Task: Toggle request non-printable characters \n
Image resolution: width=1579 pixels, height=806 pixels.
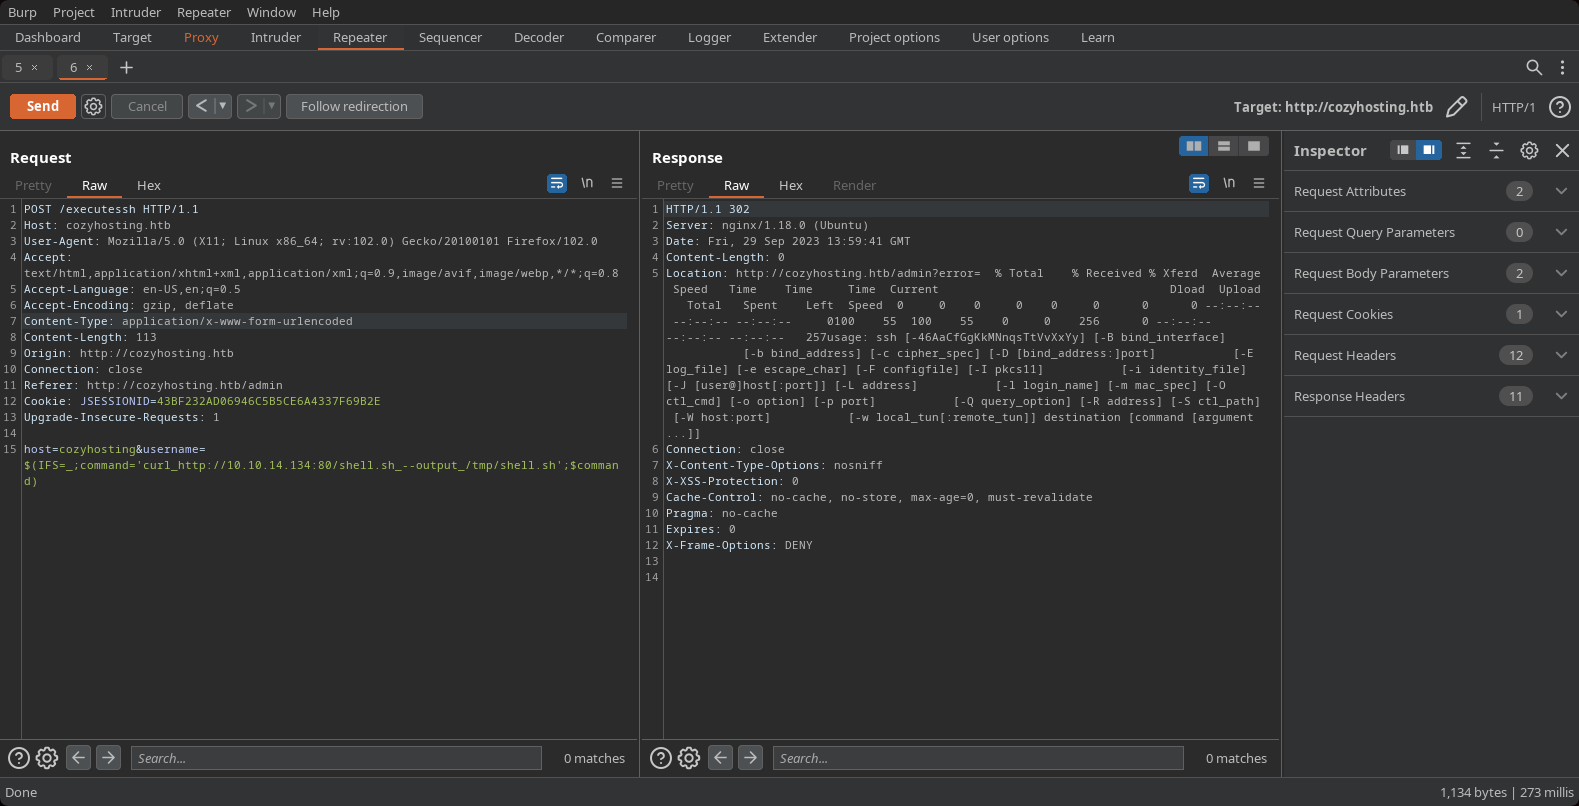Action: [587, 183]
